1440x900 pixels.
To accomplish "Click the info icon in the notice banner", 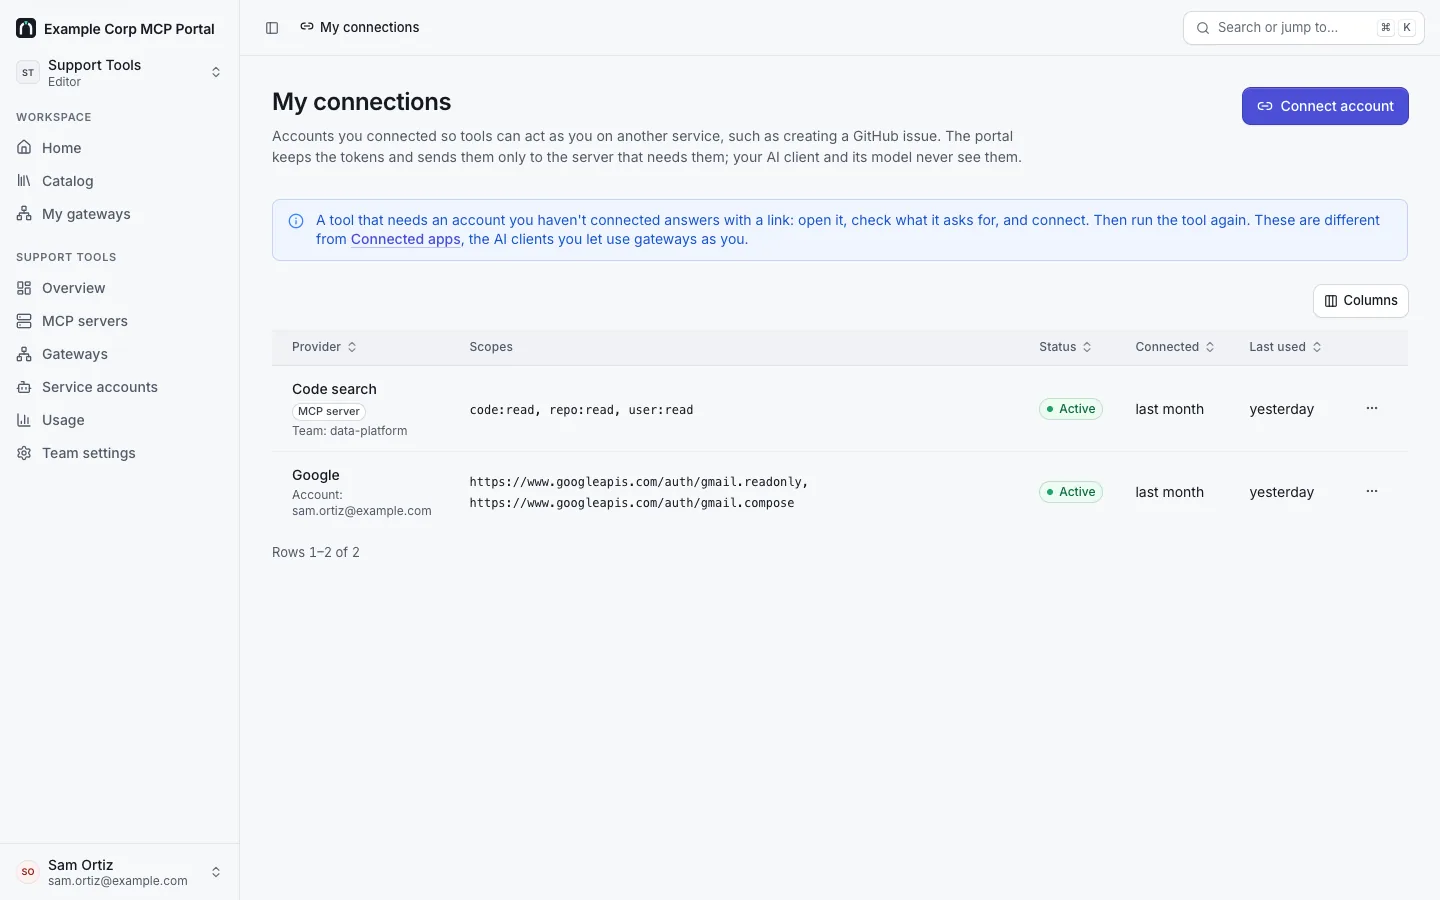I will [x=296, y=221].
